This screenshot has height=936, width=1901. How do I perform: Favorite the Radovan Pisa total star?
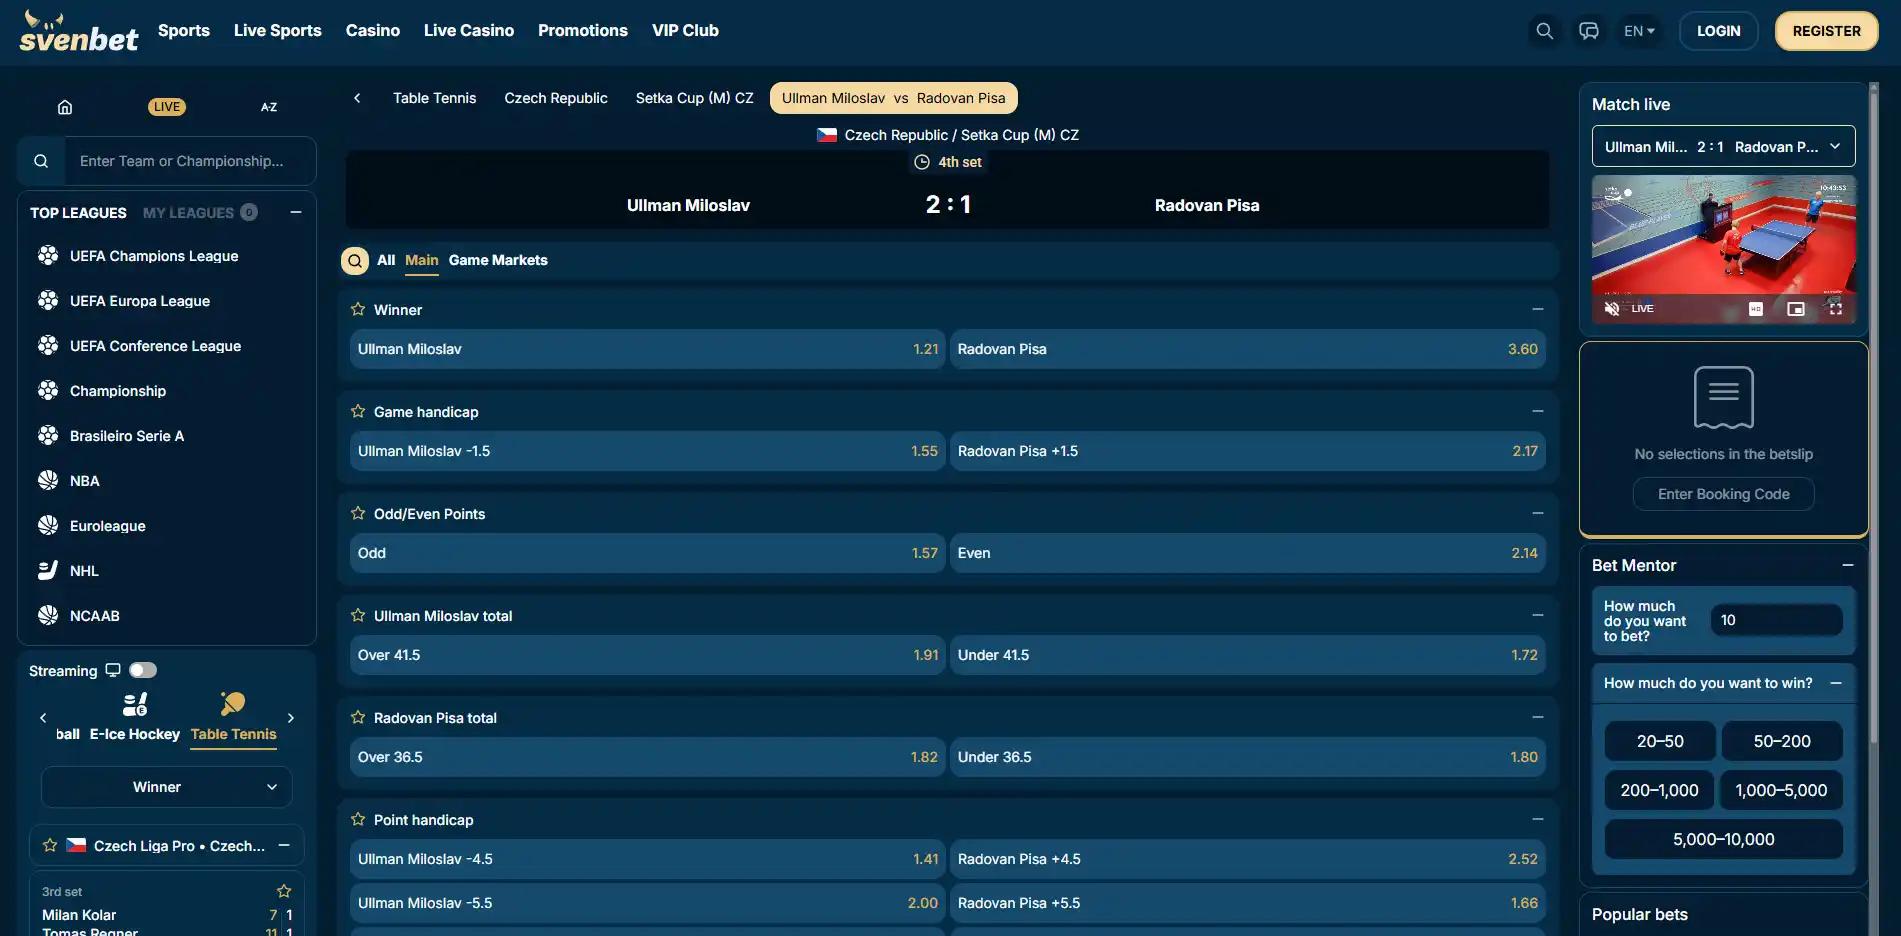coord(358,718)
